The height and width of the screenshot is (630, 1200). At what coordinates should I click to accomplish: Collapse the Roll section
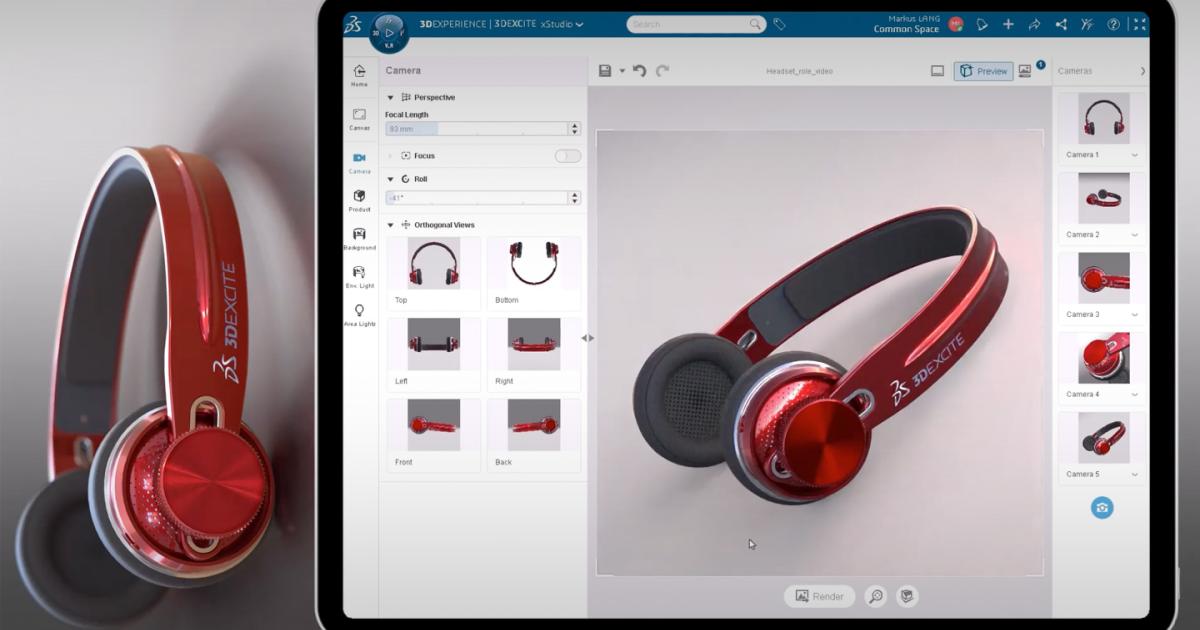tap(390, 179)
